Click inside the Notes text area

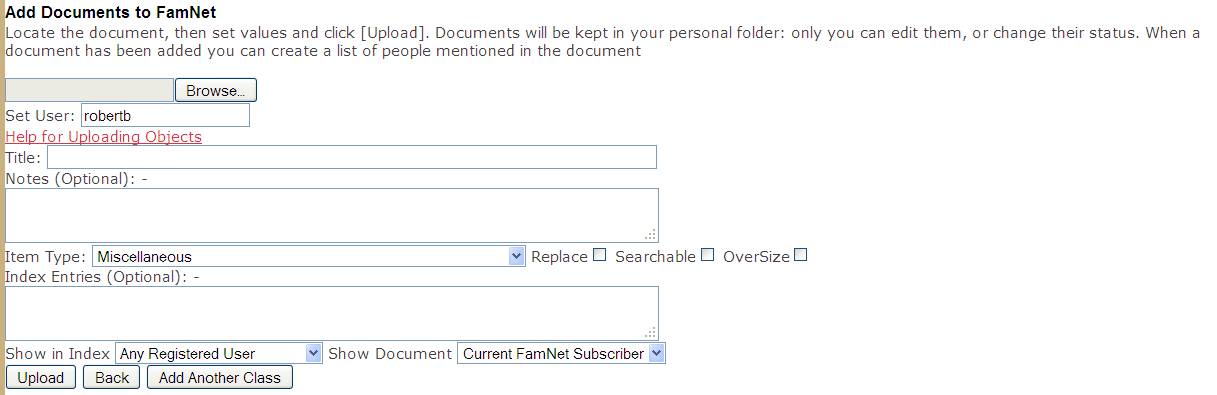point(332,215)
